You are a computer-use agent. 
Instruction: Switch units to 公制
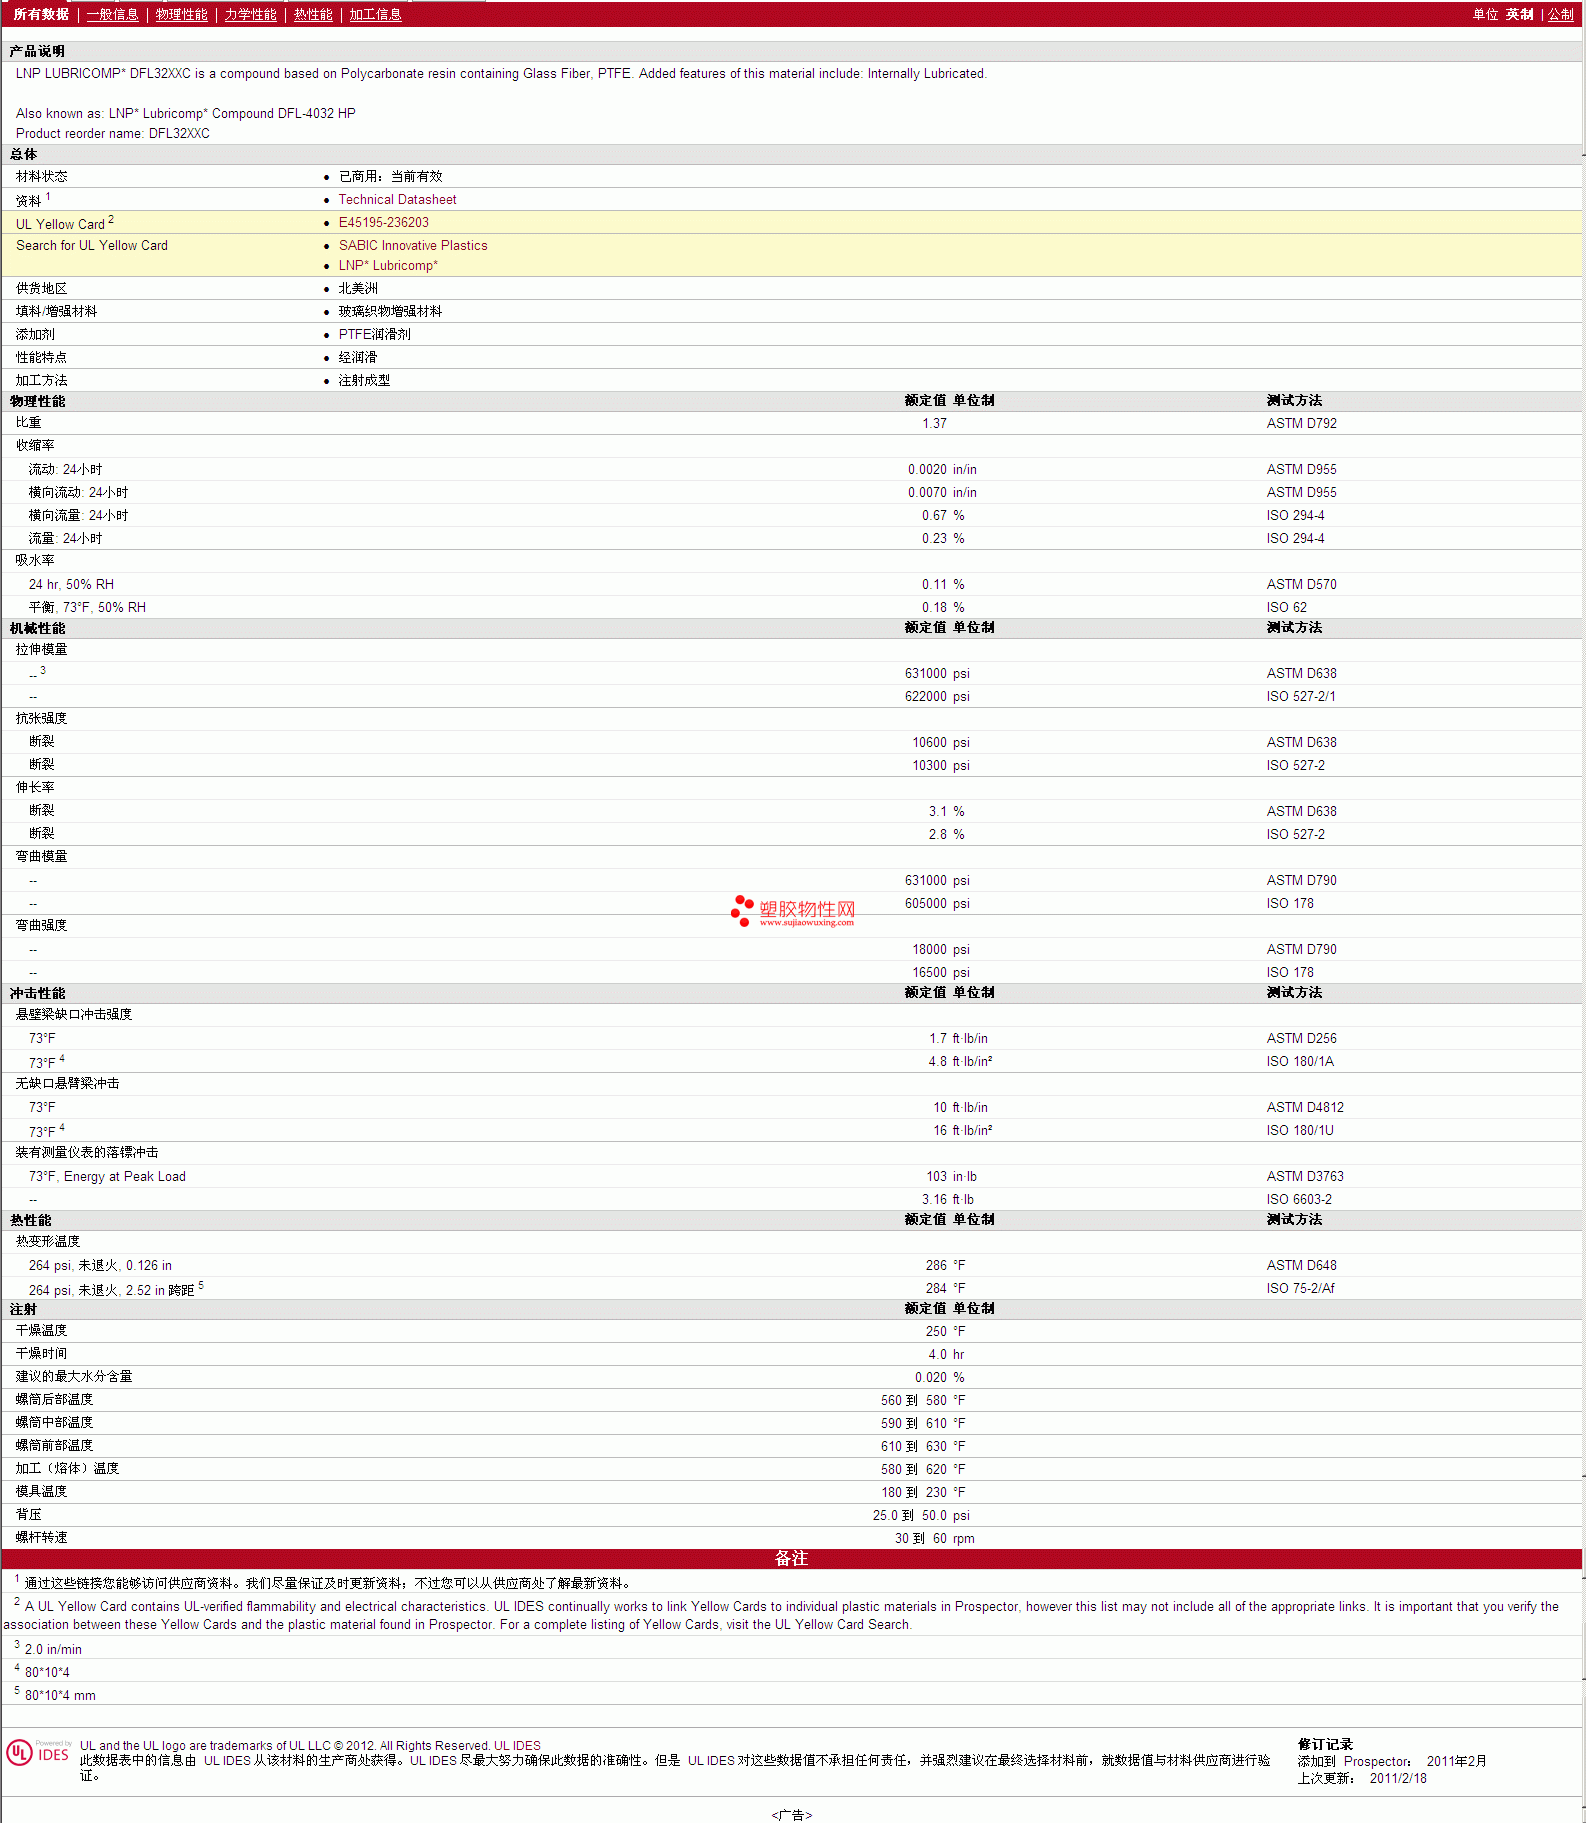(1561, 14)
